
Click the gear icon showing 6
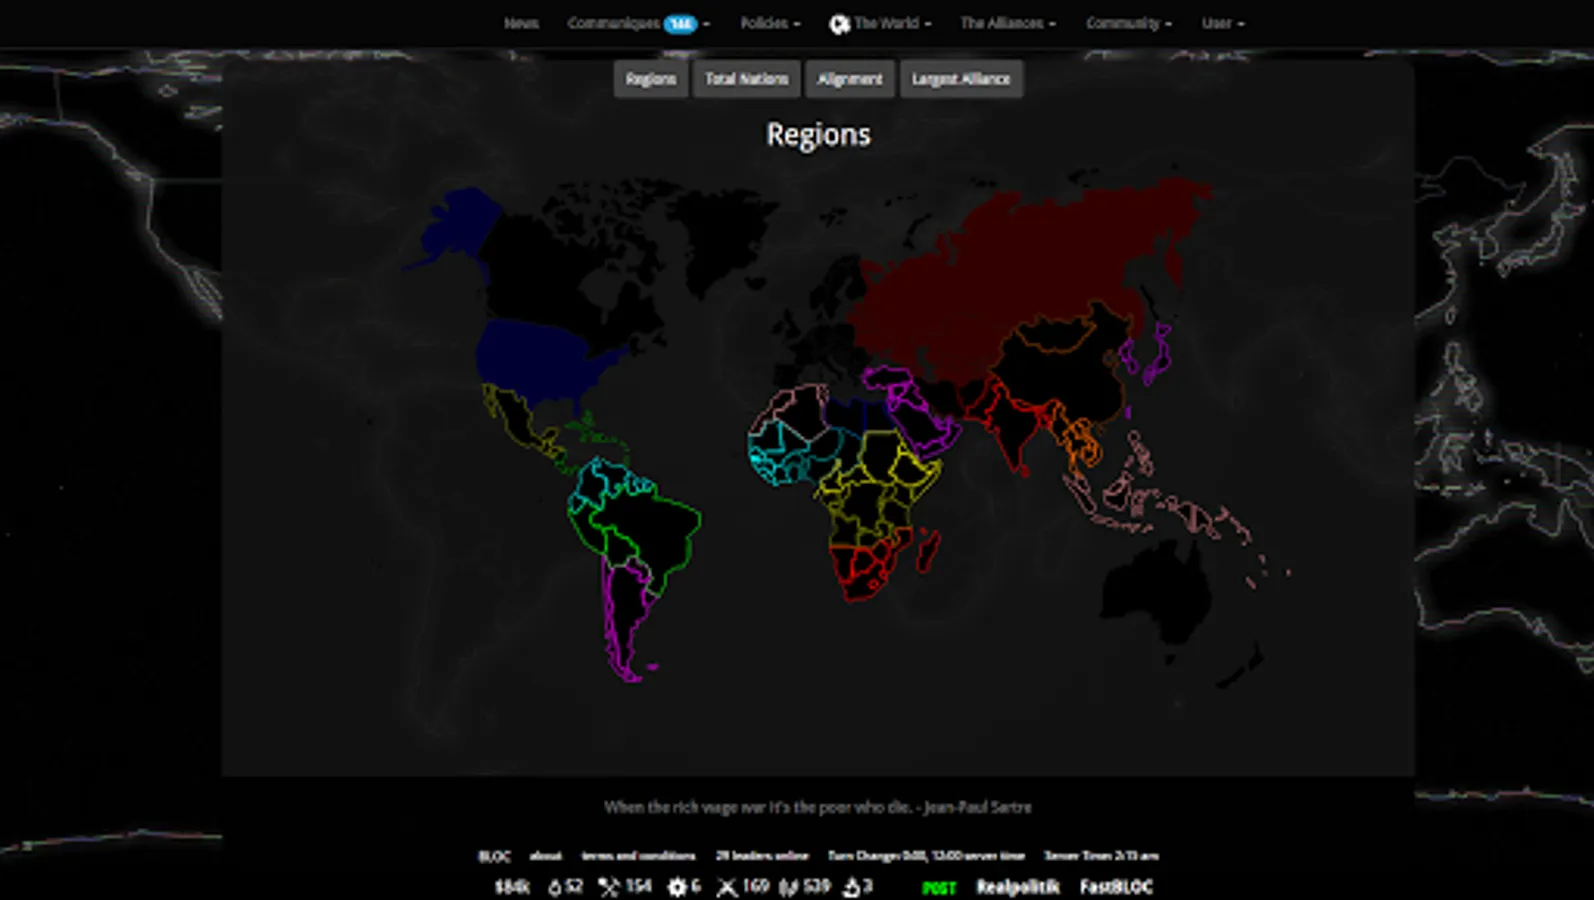(677, 887)
